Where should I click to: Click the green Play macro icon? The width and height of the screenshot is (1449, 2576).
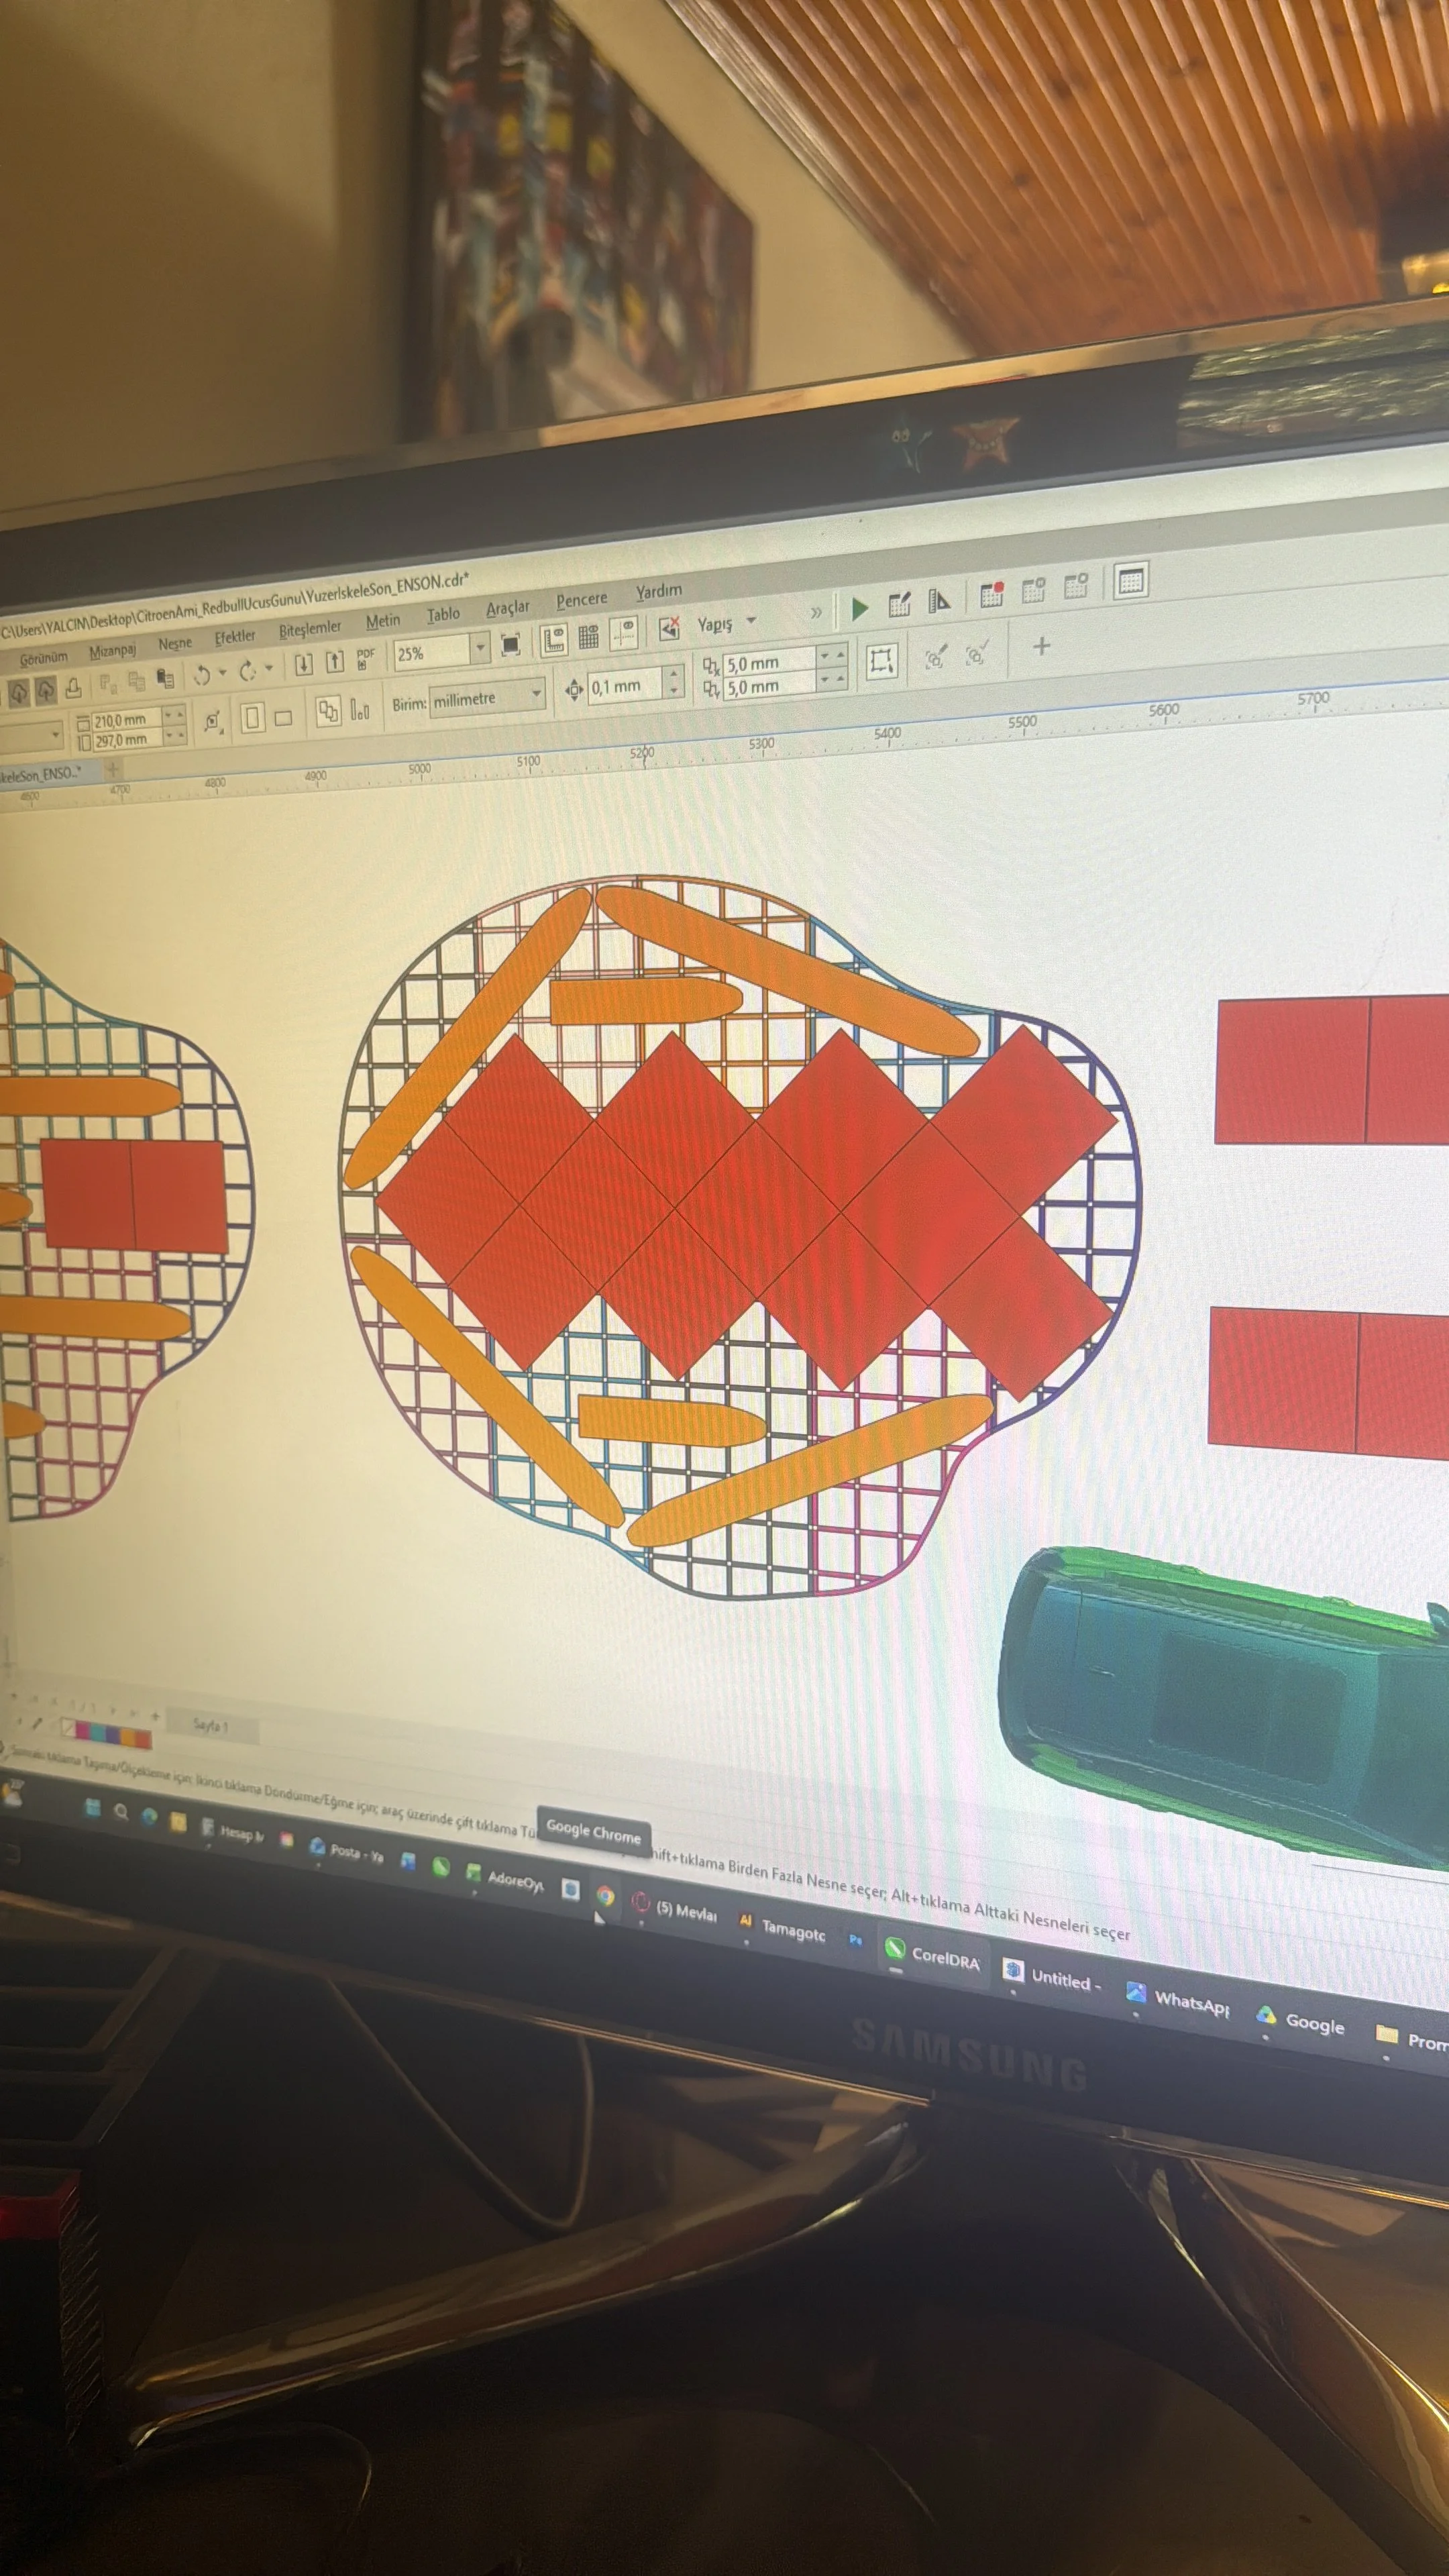[859, 608]
